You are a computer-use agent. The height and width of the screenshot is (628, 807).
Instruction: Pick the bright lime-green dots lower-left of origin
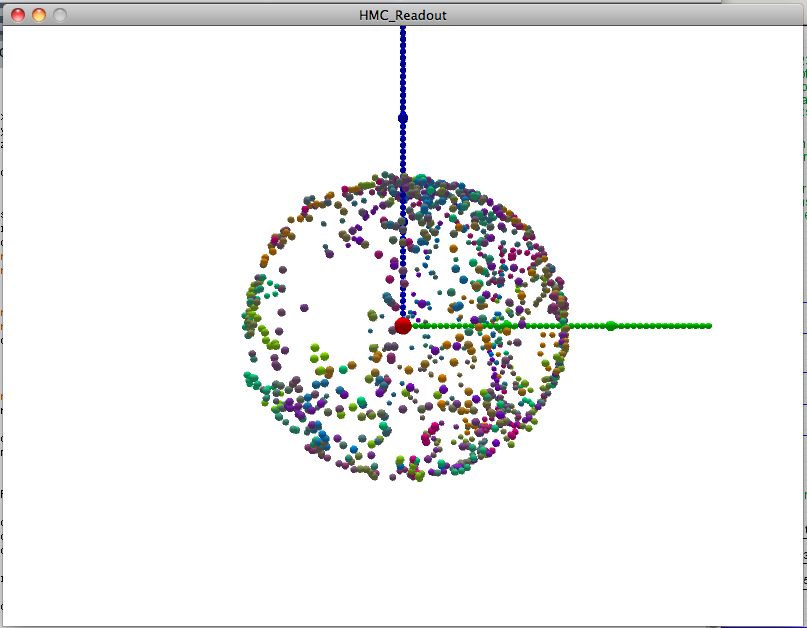click(x=318, y=353)
